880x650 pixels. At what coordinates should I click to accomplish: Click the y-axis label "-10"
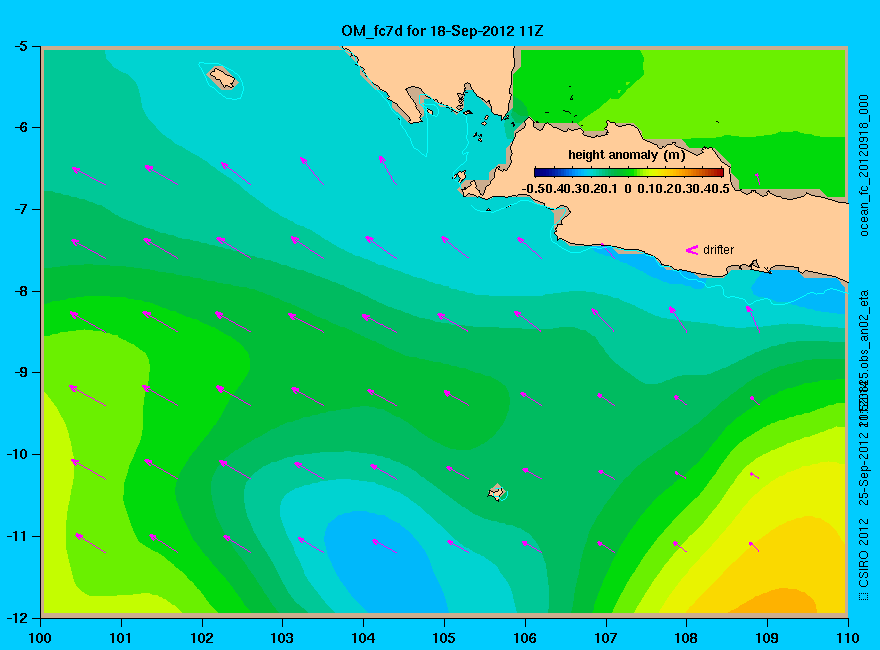(17, 454)
